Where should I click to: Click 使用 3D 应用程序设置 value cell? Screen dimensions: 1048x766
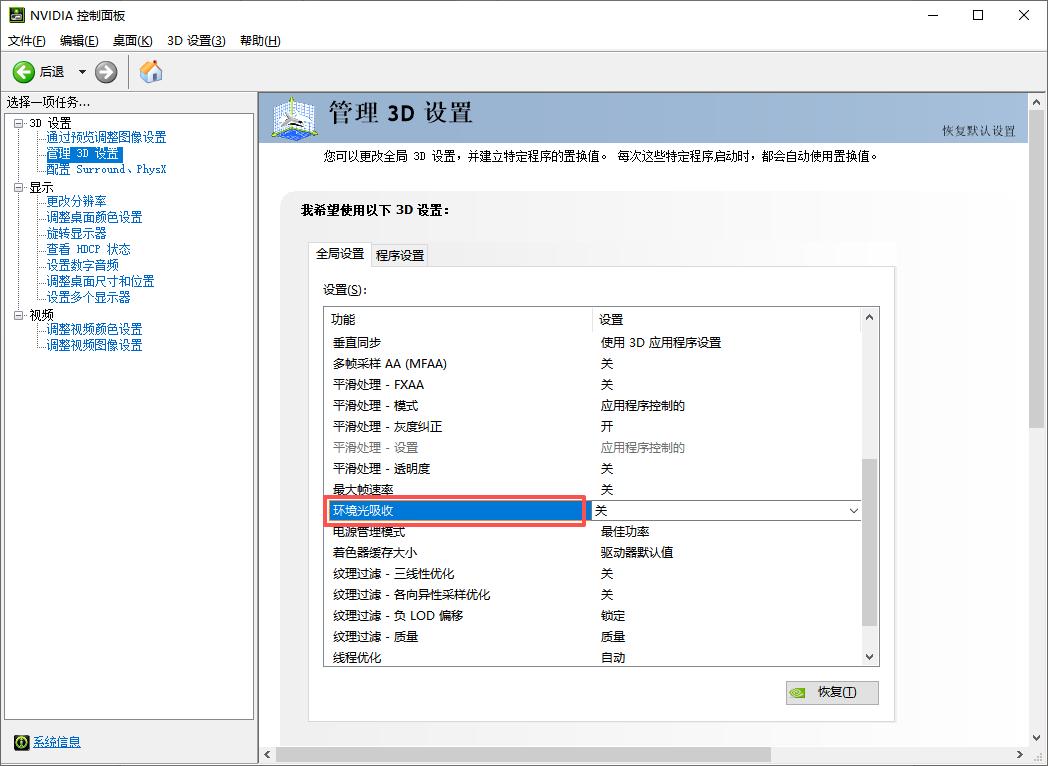click(661, 342)
